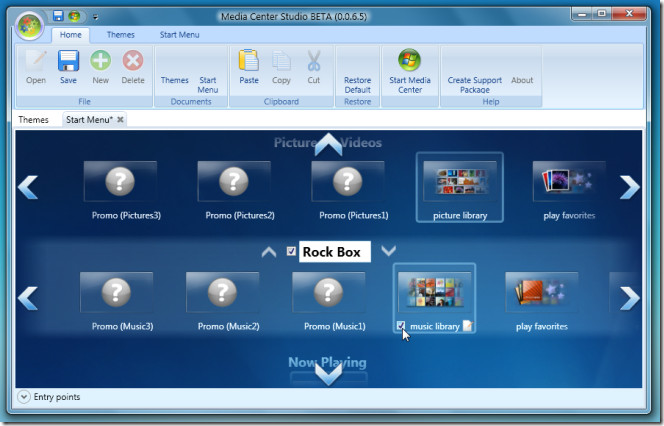Screen dimensions: 664x426
Task: Move music row right with arrow
Action: [630, 298]
